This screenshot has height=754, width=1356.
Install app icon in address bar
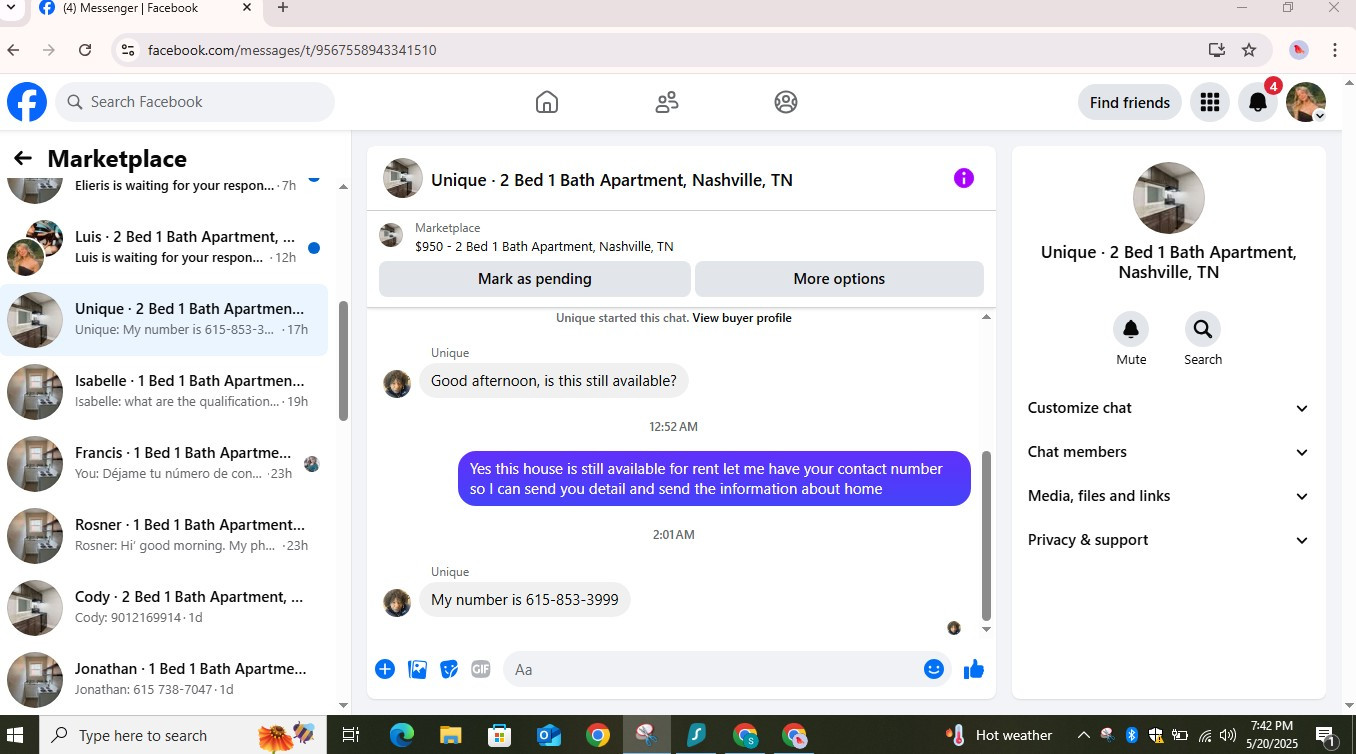(1216, 50)
